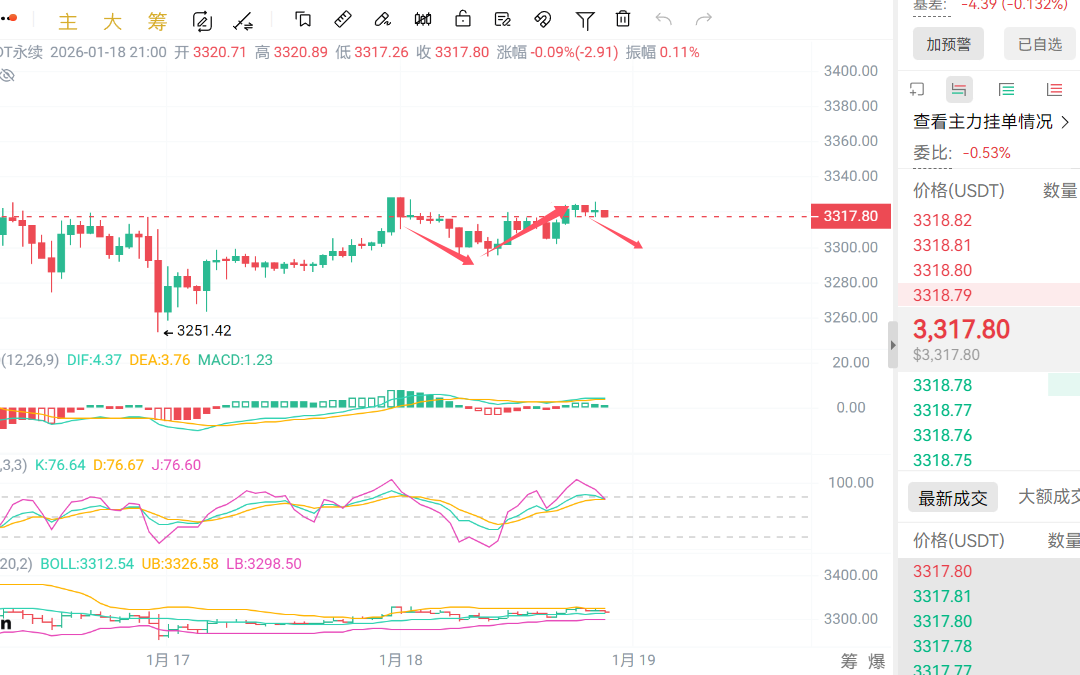Image resolution: width=1080 pixels, height=675 pixels.
Task: Toggle the 主 (main force) indicator
Action: click(68, 21)
